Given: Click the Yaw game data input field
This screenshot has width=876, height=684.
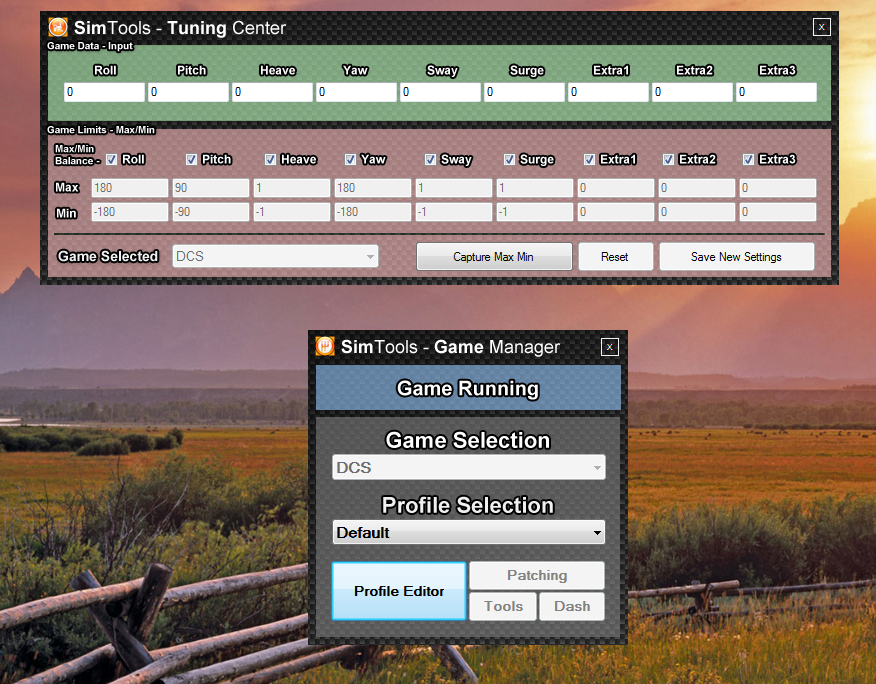Looking at the screenshot, I should (356, 92).
